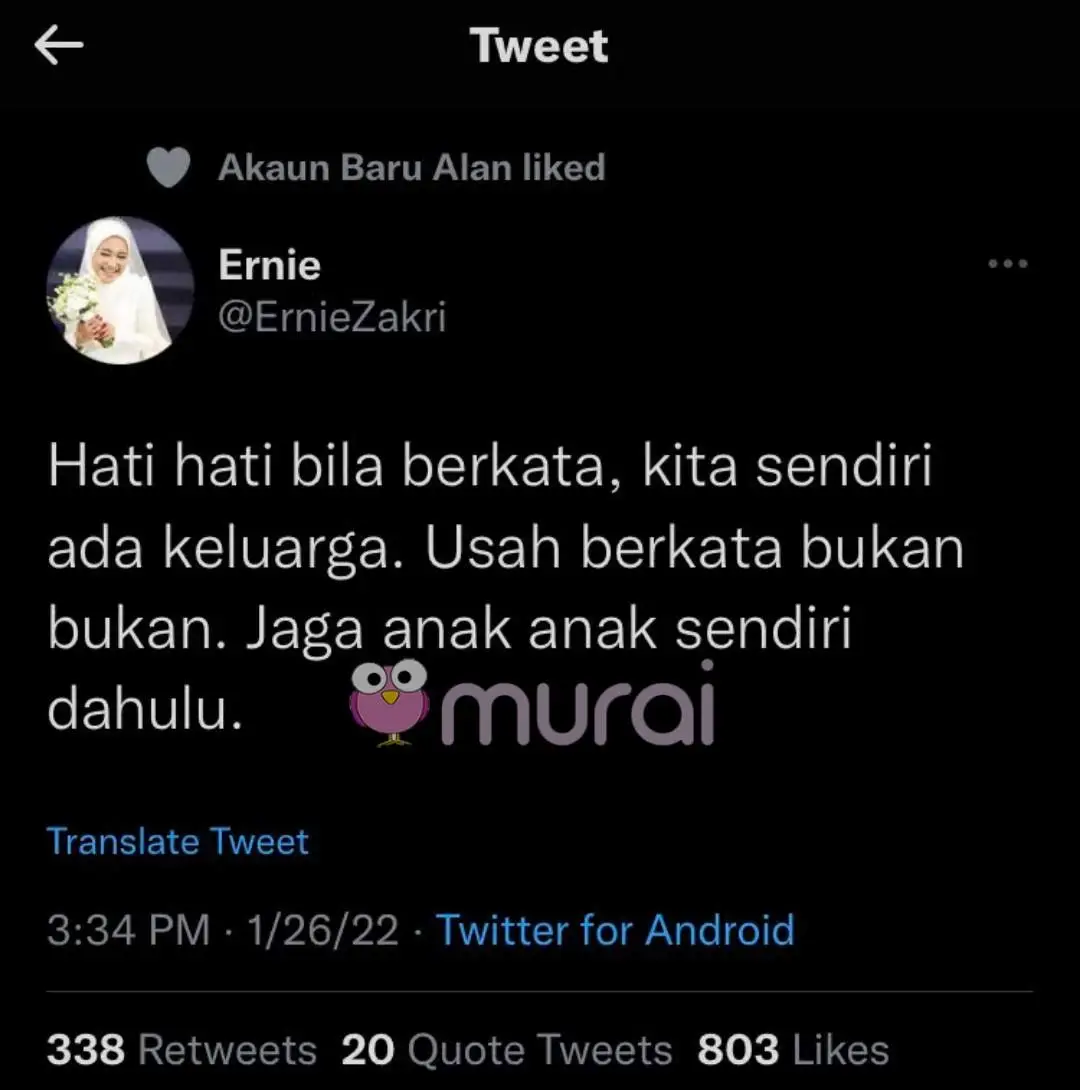Click 'Translate Tweet' link
1080x1090 pixels.
point(177,841)
